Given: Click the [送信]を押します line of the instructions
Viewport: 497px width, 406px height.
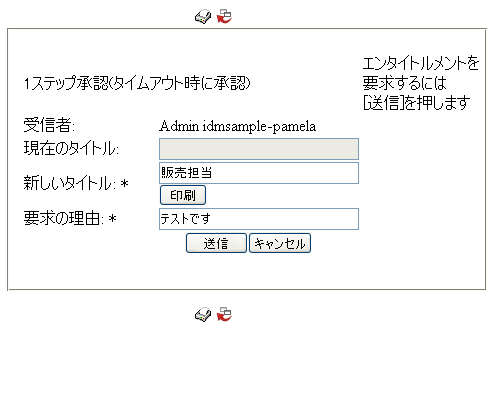Looking at the screenshot, I should pos(416,103).
